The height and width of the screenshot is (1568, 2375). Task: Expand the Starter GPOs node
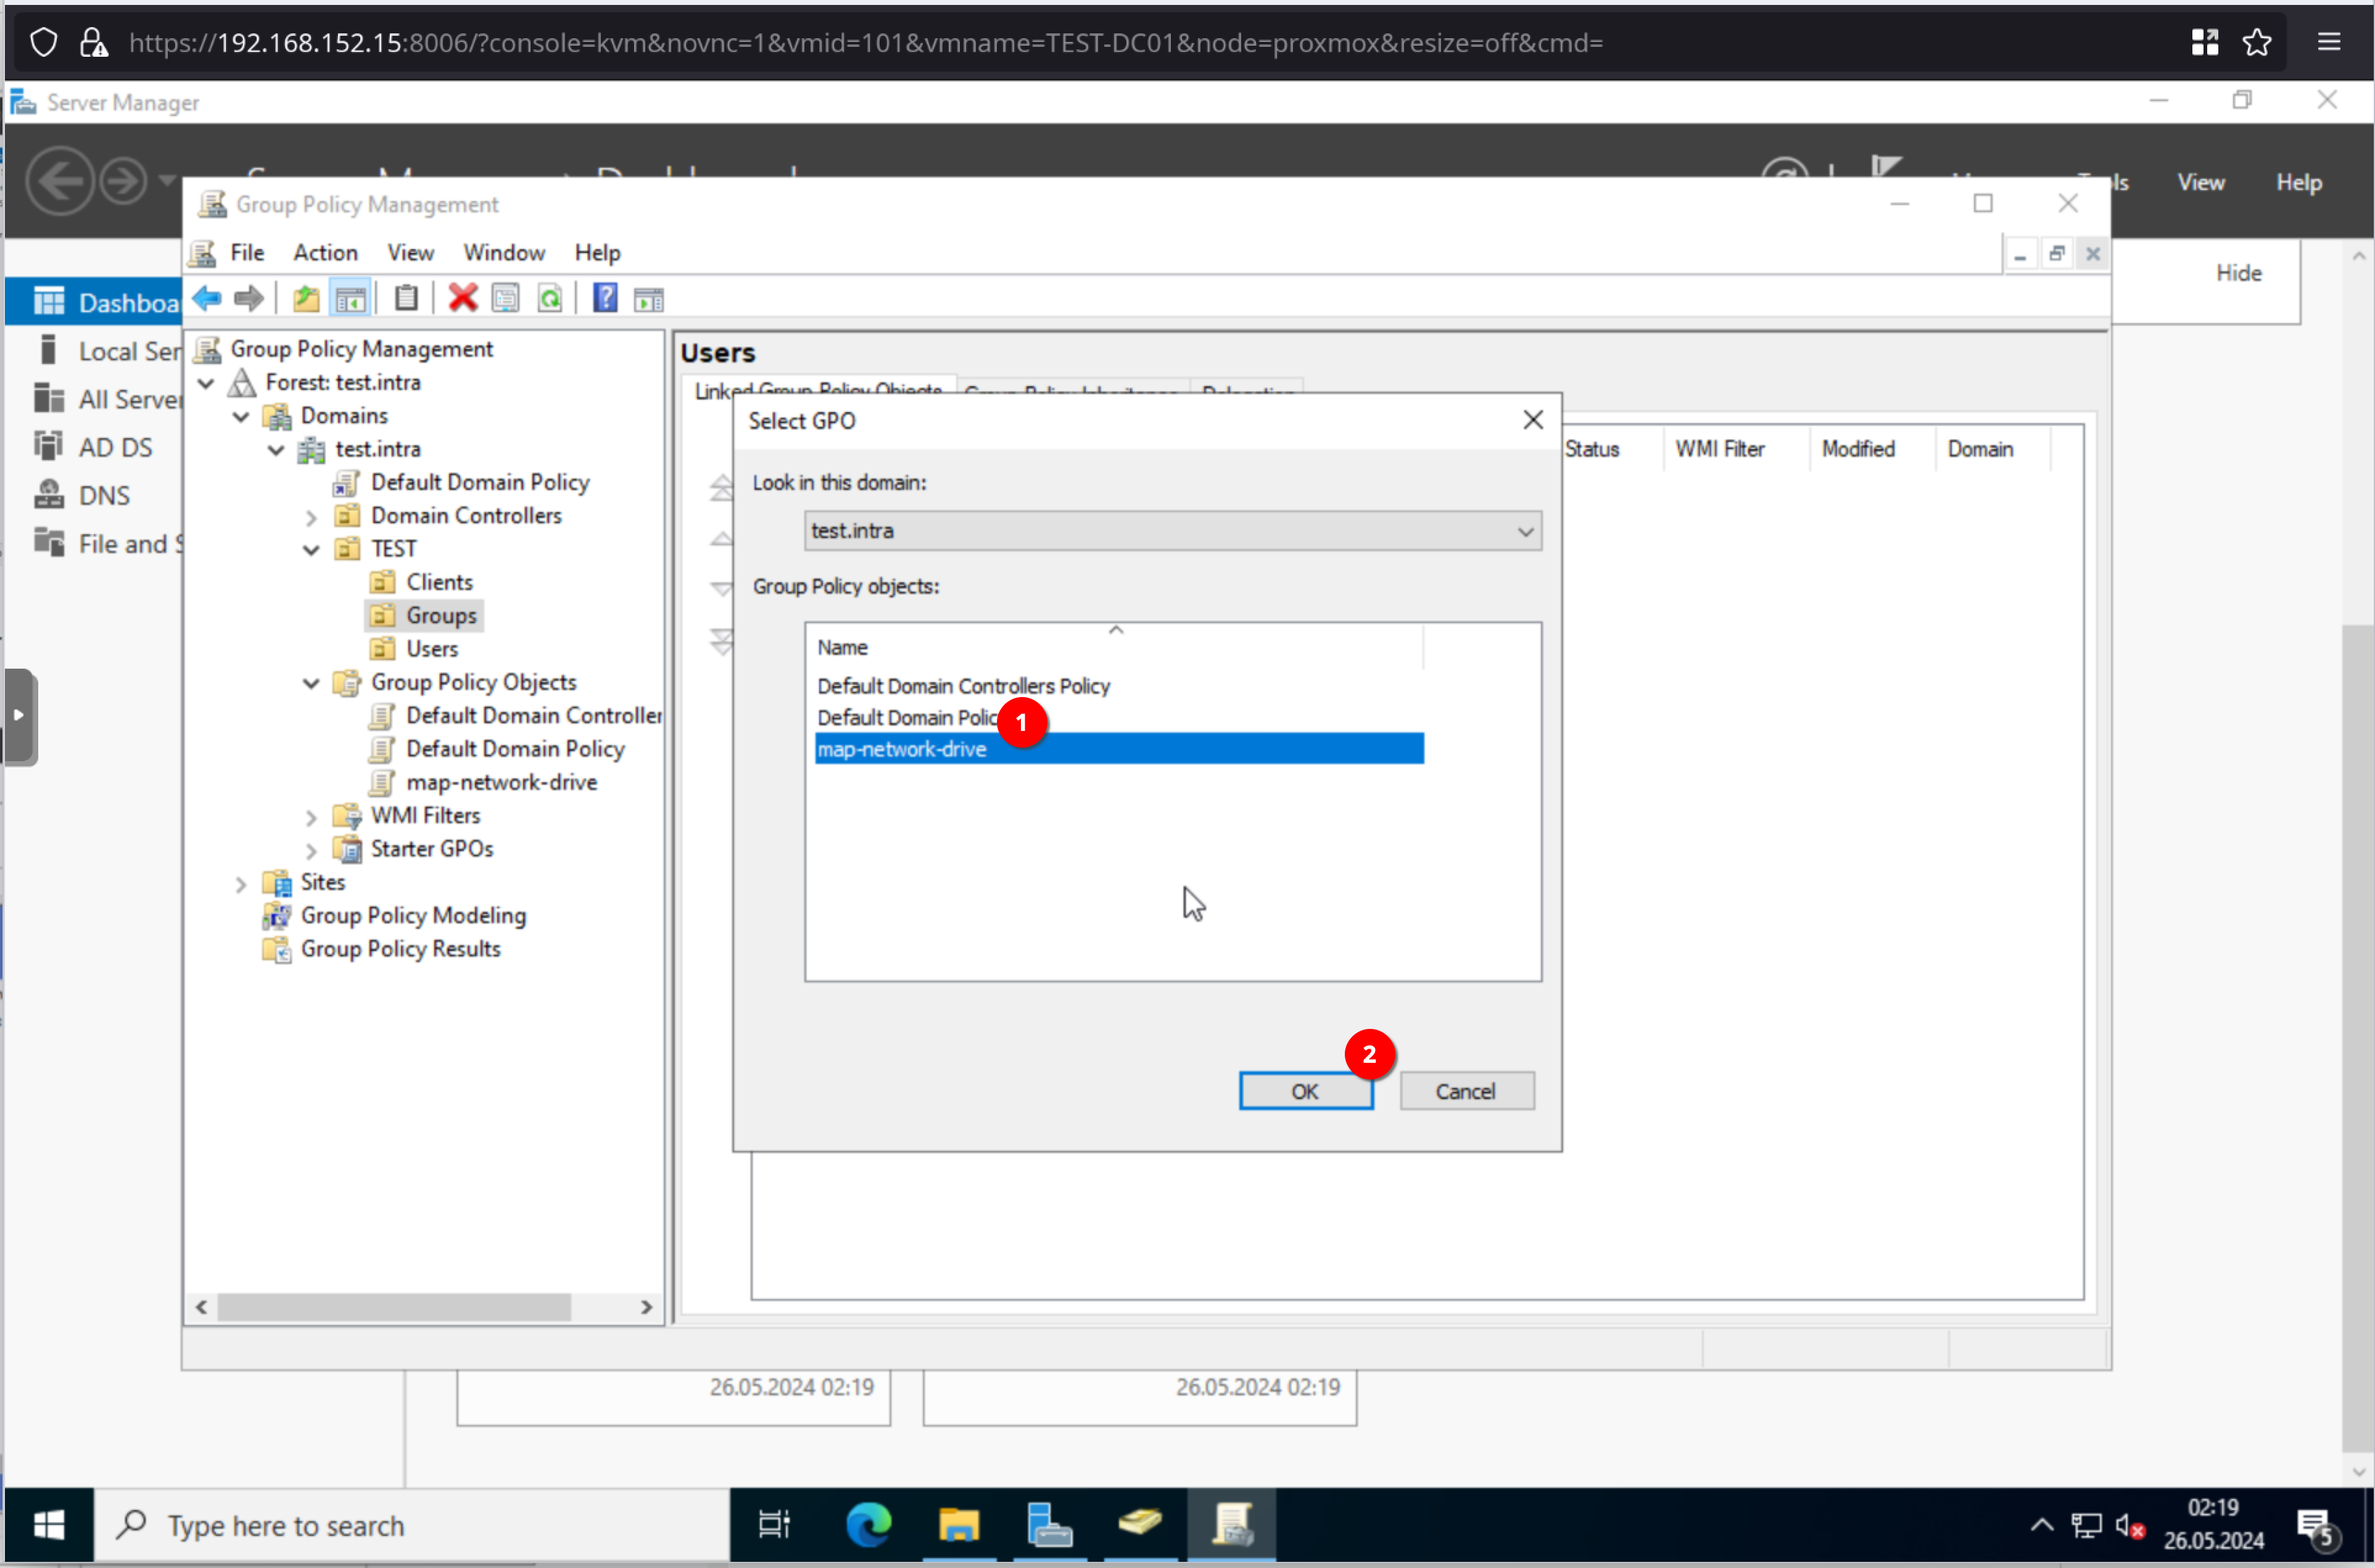(x=311, y=850)
